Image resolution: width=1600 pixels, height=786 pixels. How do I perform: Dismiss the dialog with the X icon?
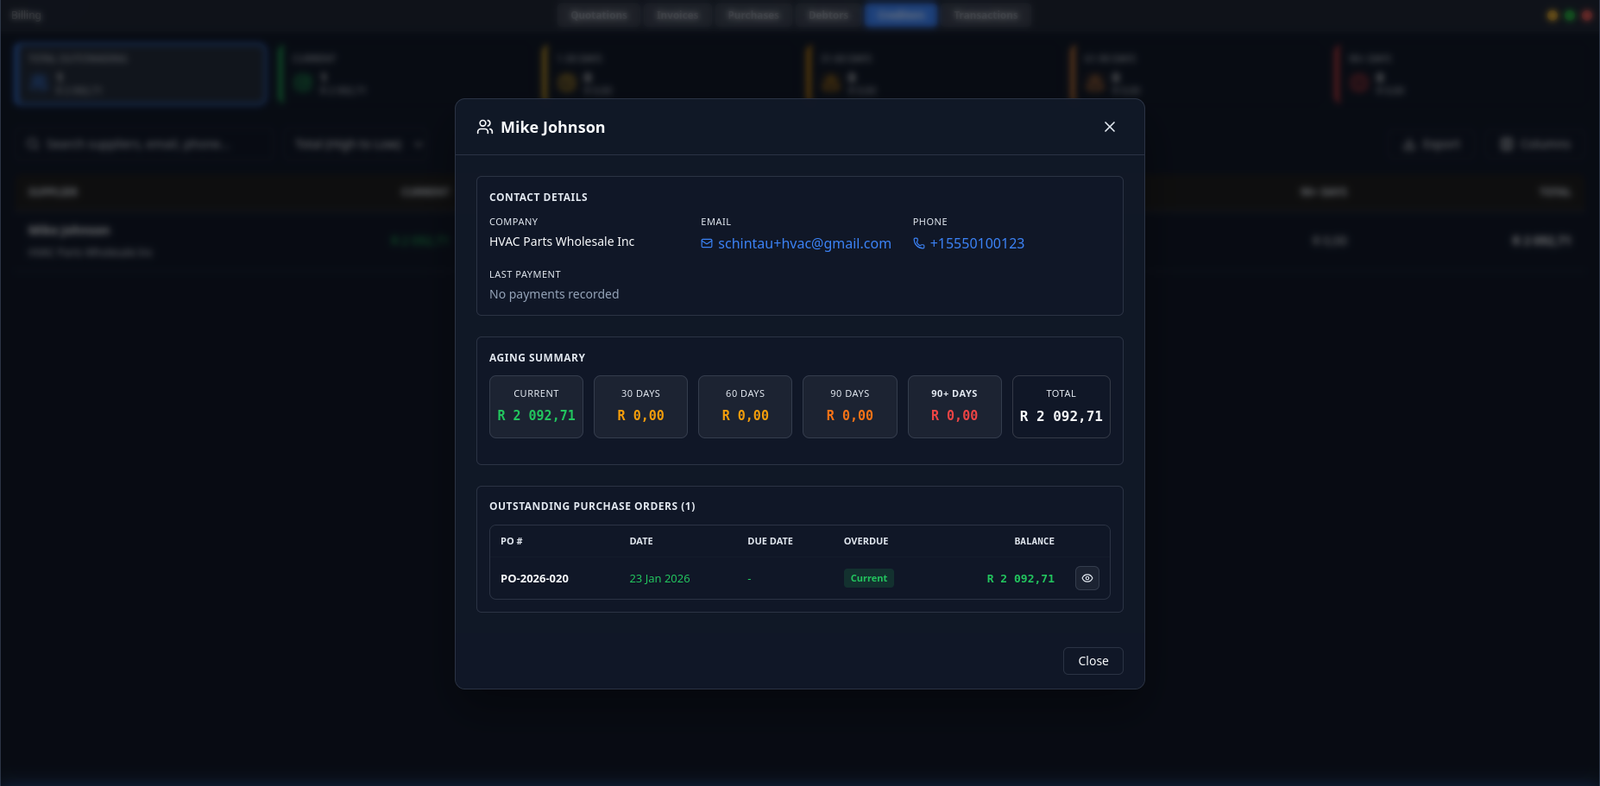click(1109, 127)
